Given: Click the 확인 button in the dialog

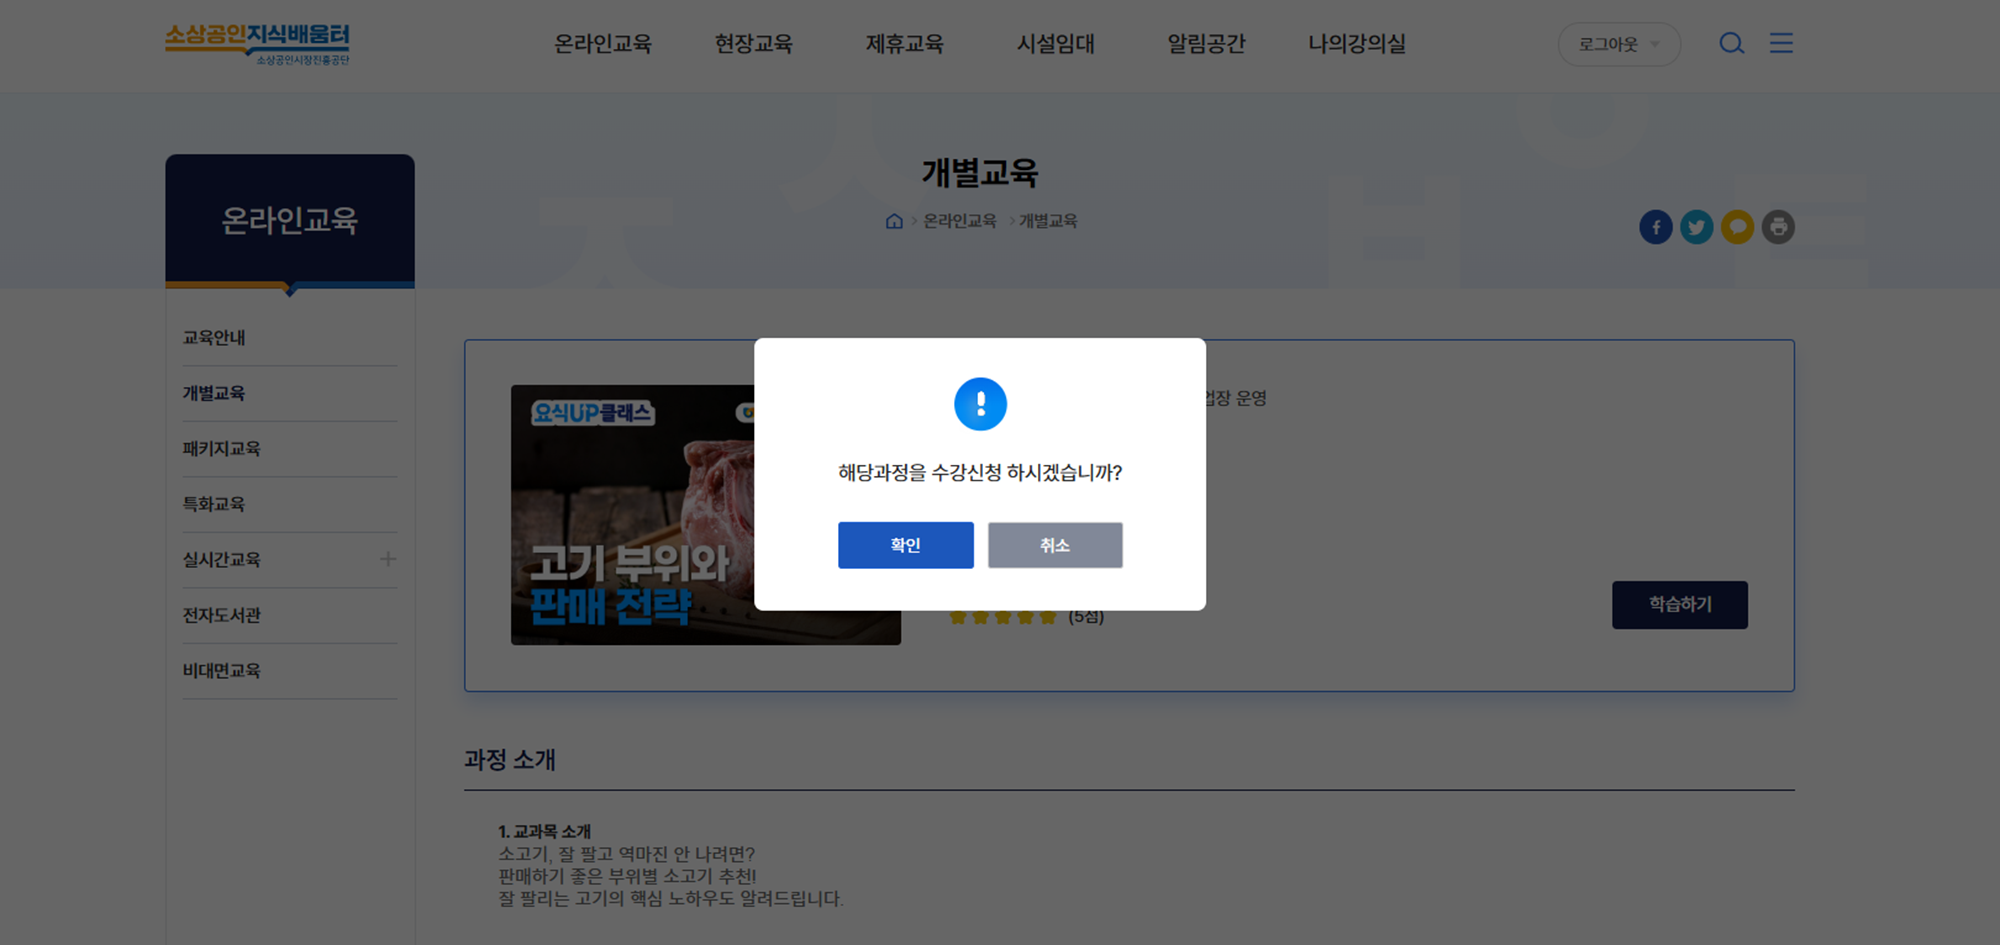Looking at the screenshot, I should click(x=905, y=545).
